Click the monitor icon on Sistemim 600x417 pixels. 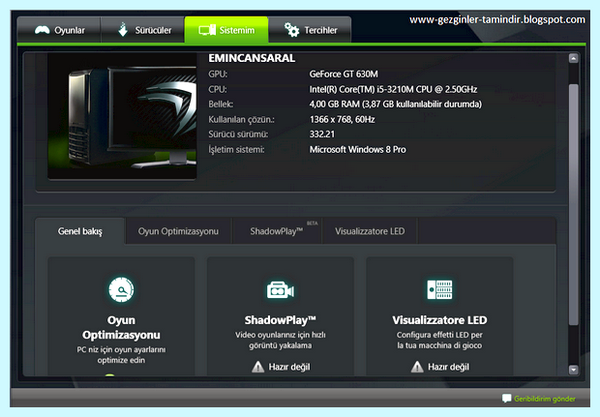(x=207, y=30)
